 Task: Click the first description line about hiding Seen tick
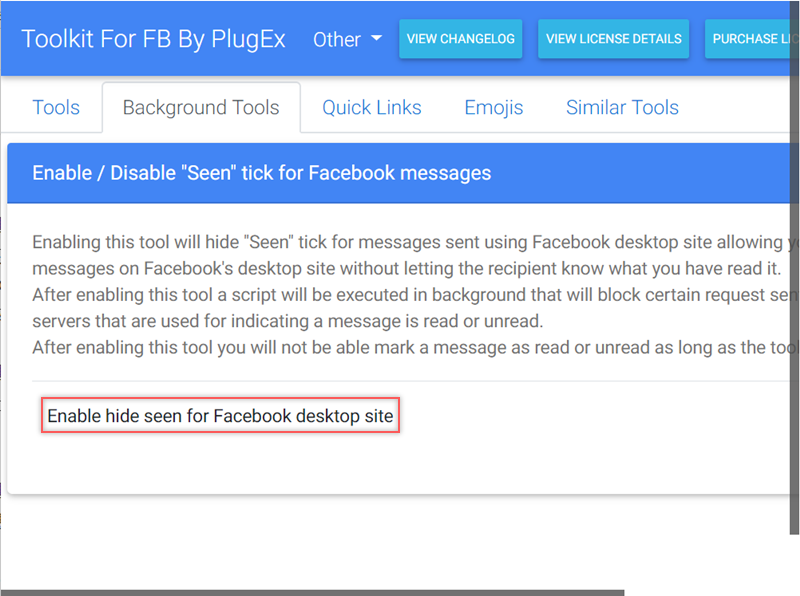(400, 243)
